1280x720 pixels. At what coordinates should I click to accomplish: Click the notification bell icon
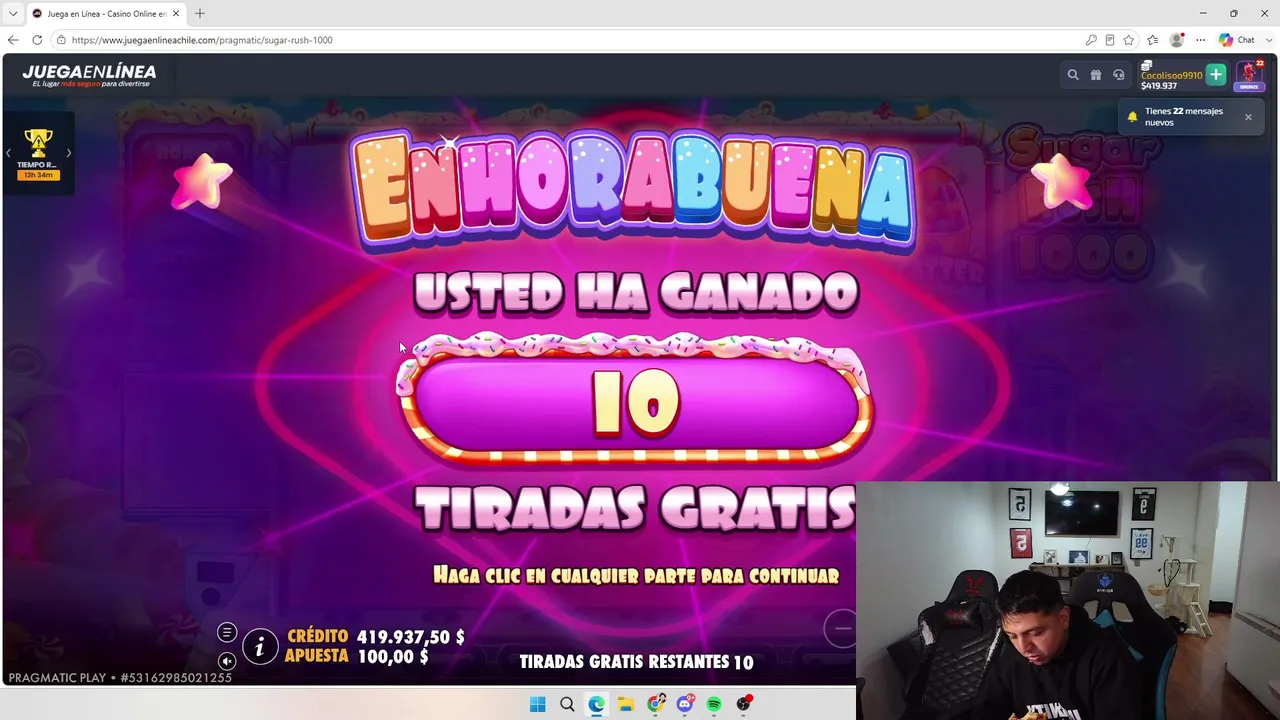1132,117
